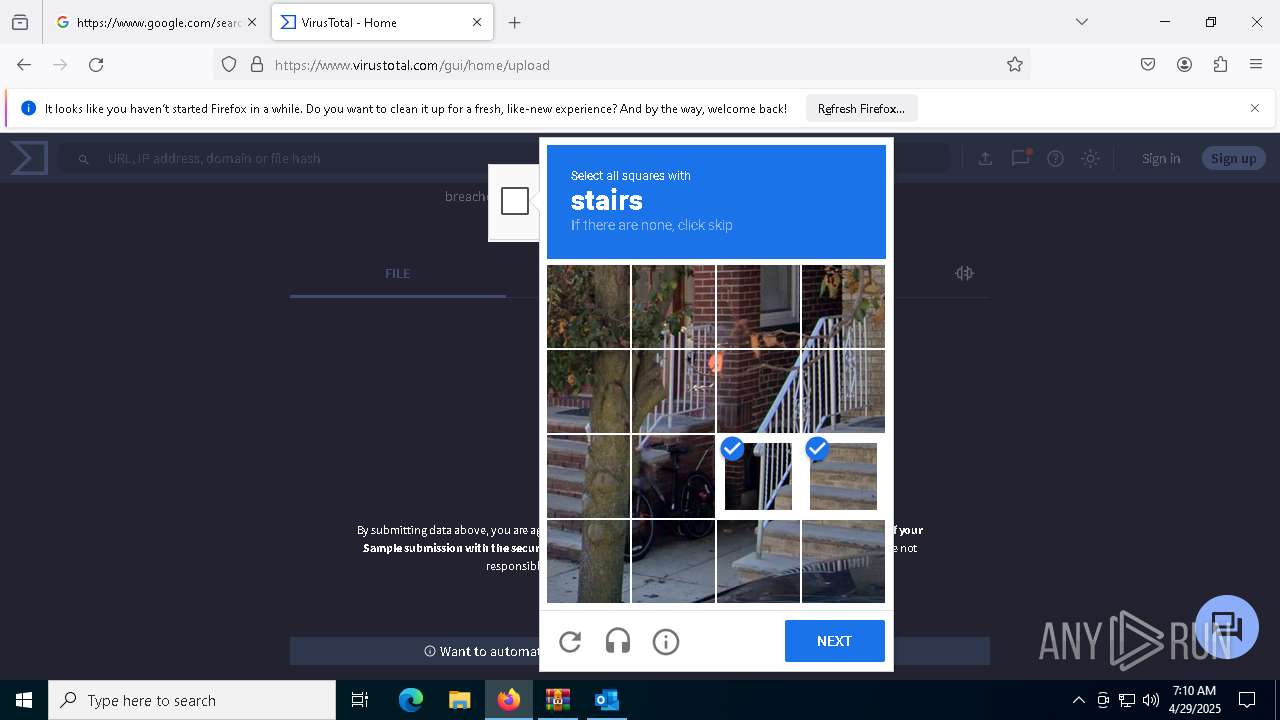Select the bicycle captcha tile
The height and width of the screenshot is (720, 1280).
click(x=673, y=476)
